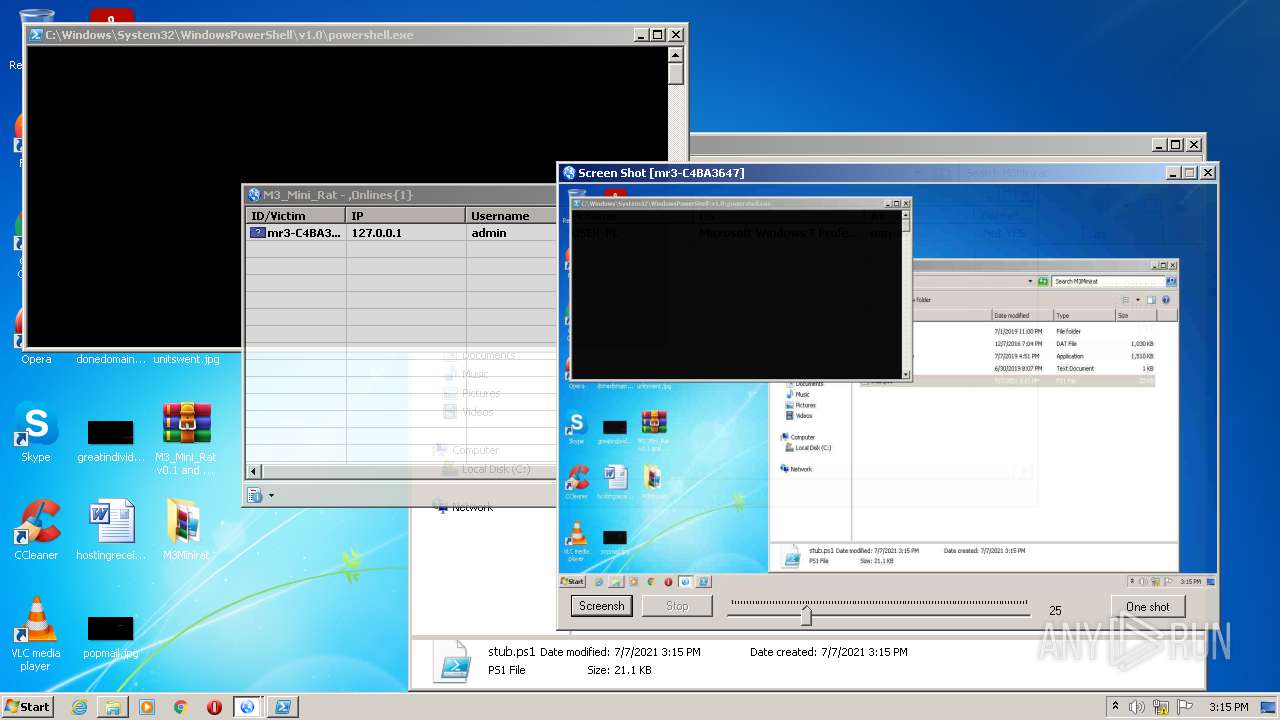
Task: Click IP cell 127.0.0.1
Action: (376, 233)
